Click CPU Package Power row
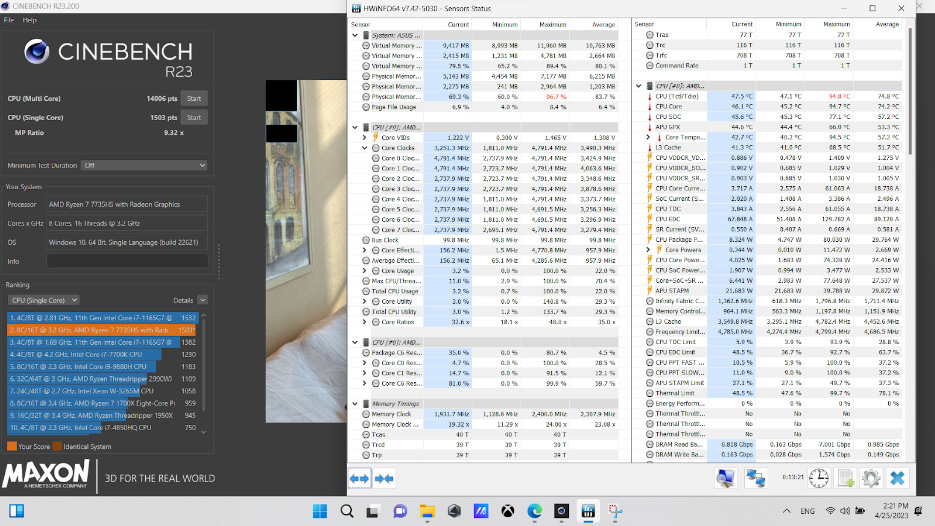This screenshot has width=935, height=526. click(773, 240)
